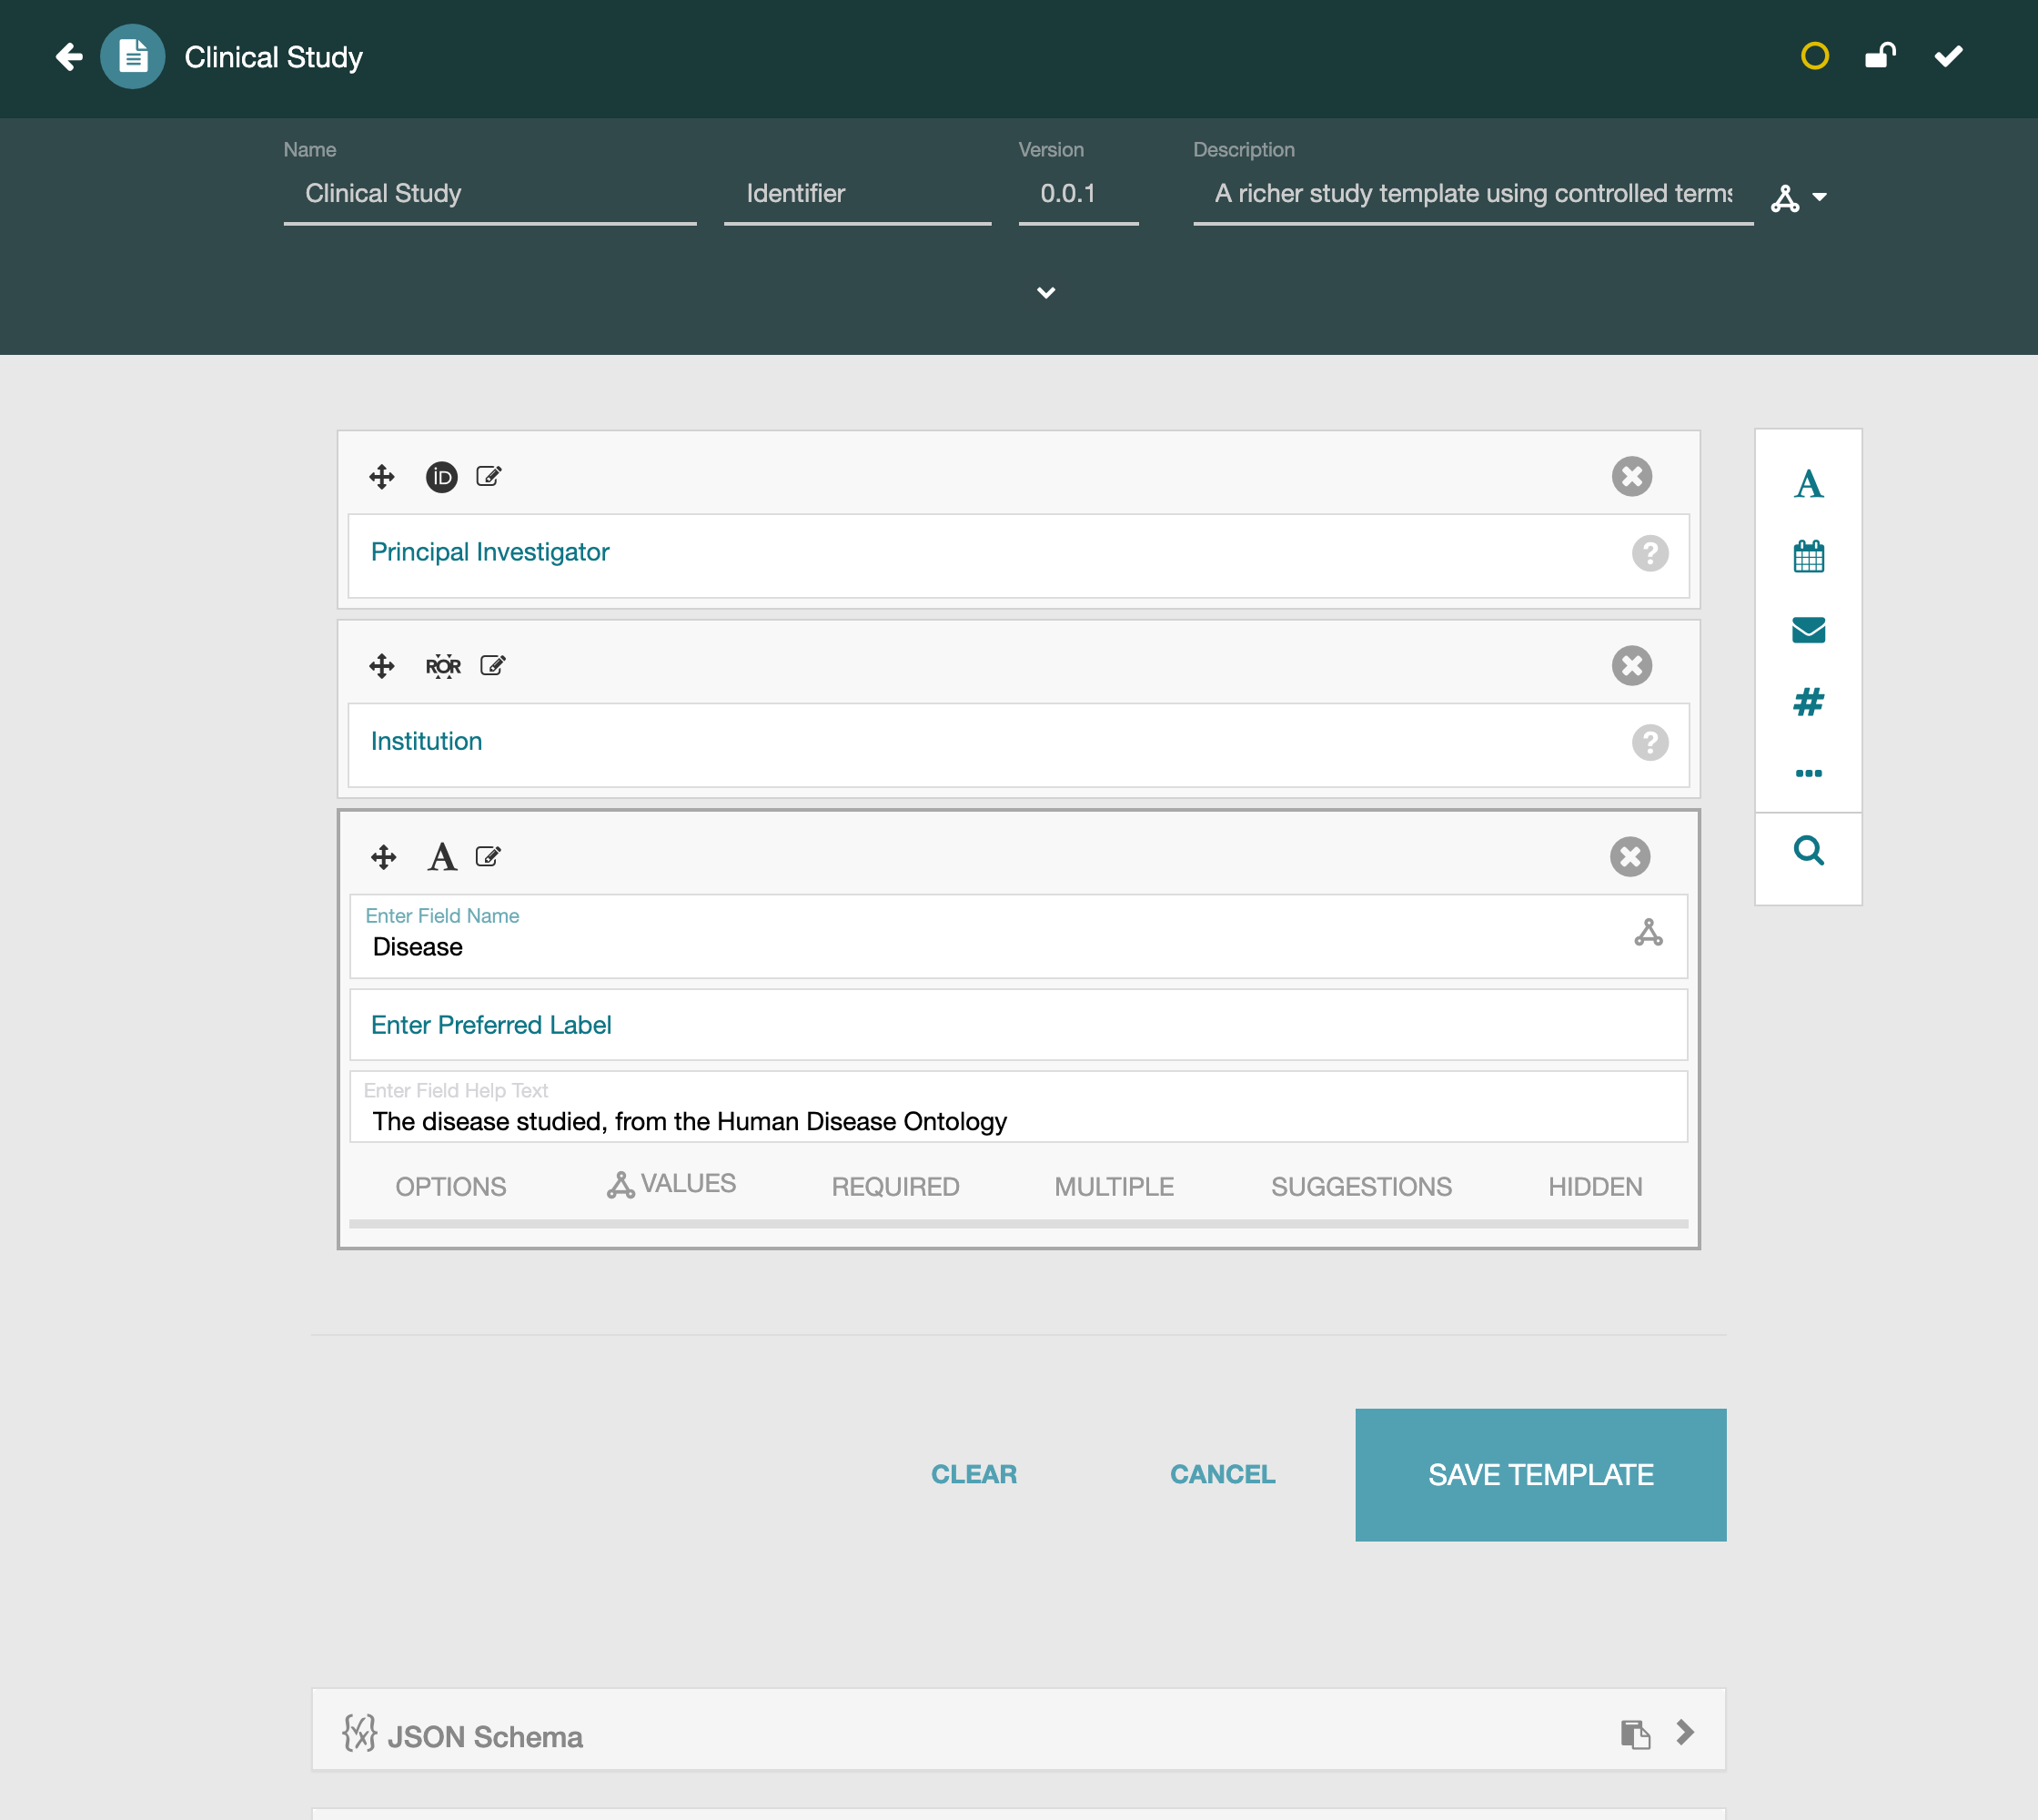
Task: Edit the template Name field
Action: (x=490, y=194)
